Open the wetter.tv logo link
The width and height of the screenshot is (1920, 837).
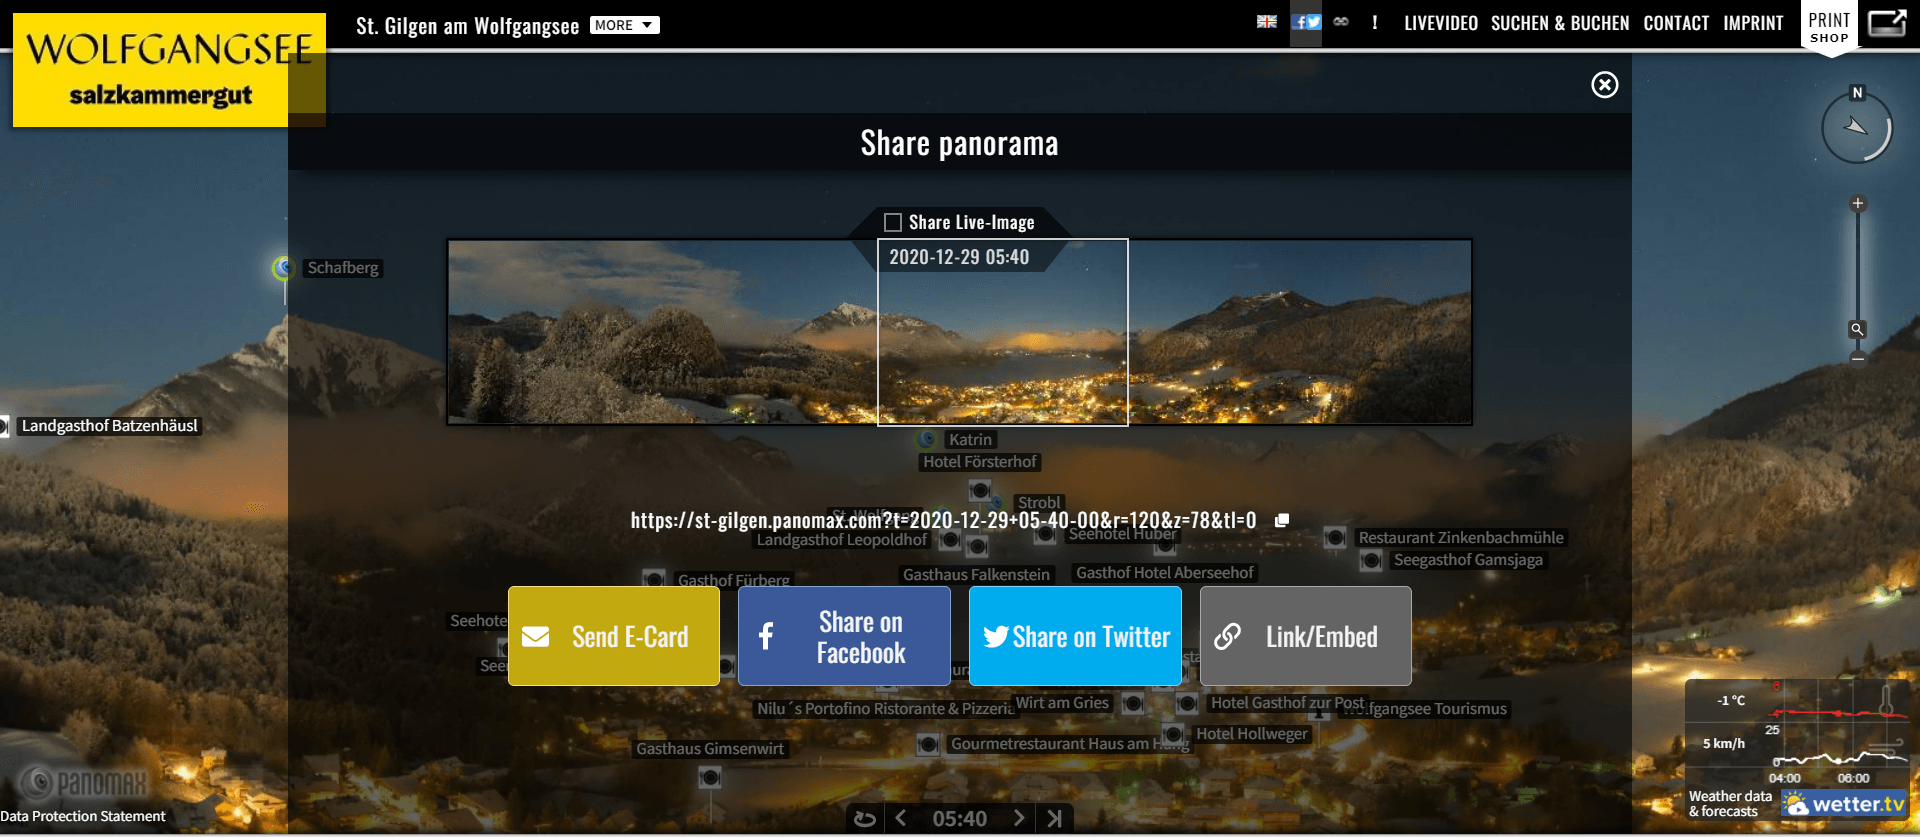point(1846,804)
